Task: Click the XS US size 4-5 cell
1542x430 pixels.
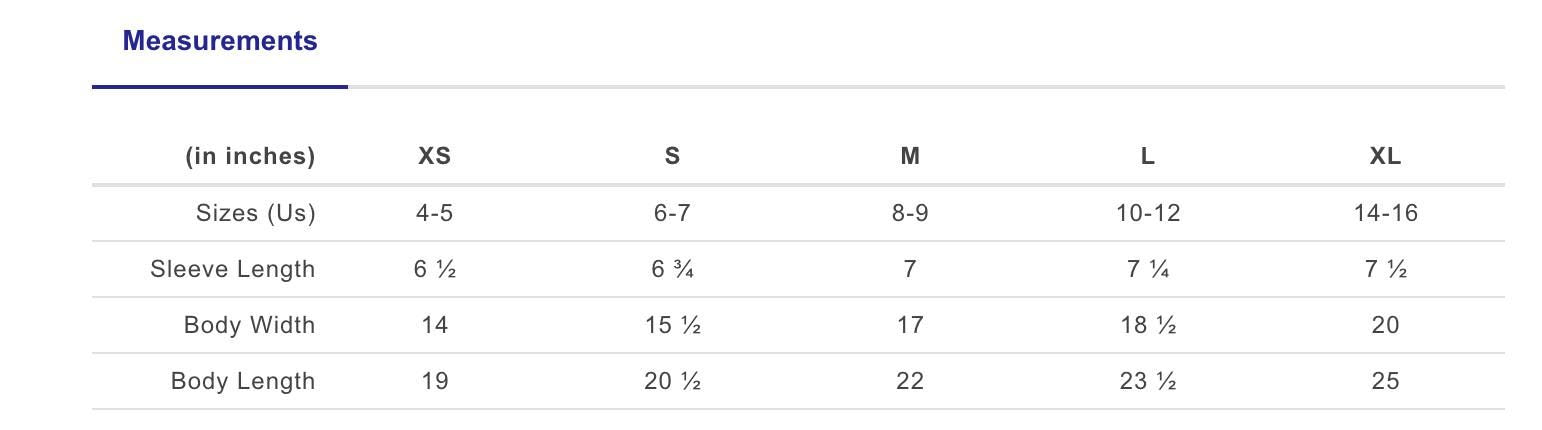Action: point(434,213)
